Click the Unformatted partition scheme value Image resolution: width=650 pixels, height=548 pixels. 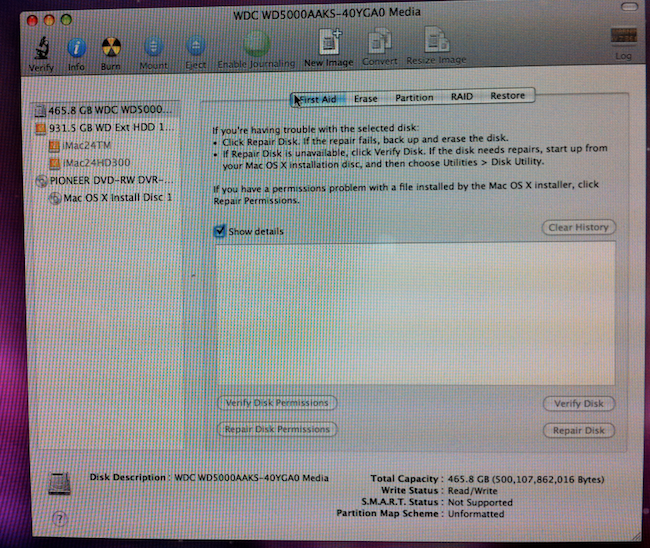pyautogui.click(x=476, y=514)
